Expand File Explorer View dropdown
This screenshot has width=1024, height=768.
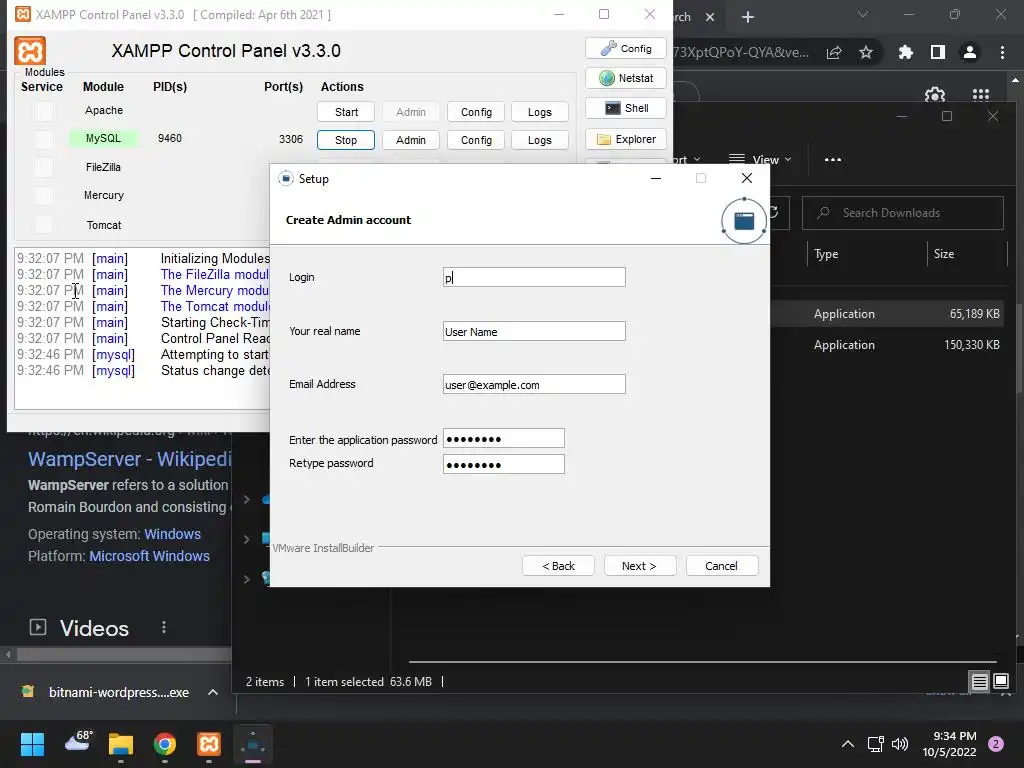(760, 159)
